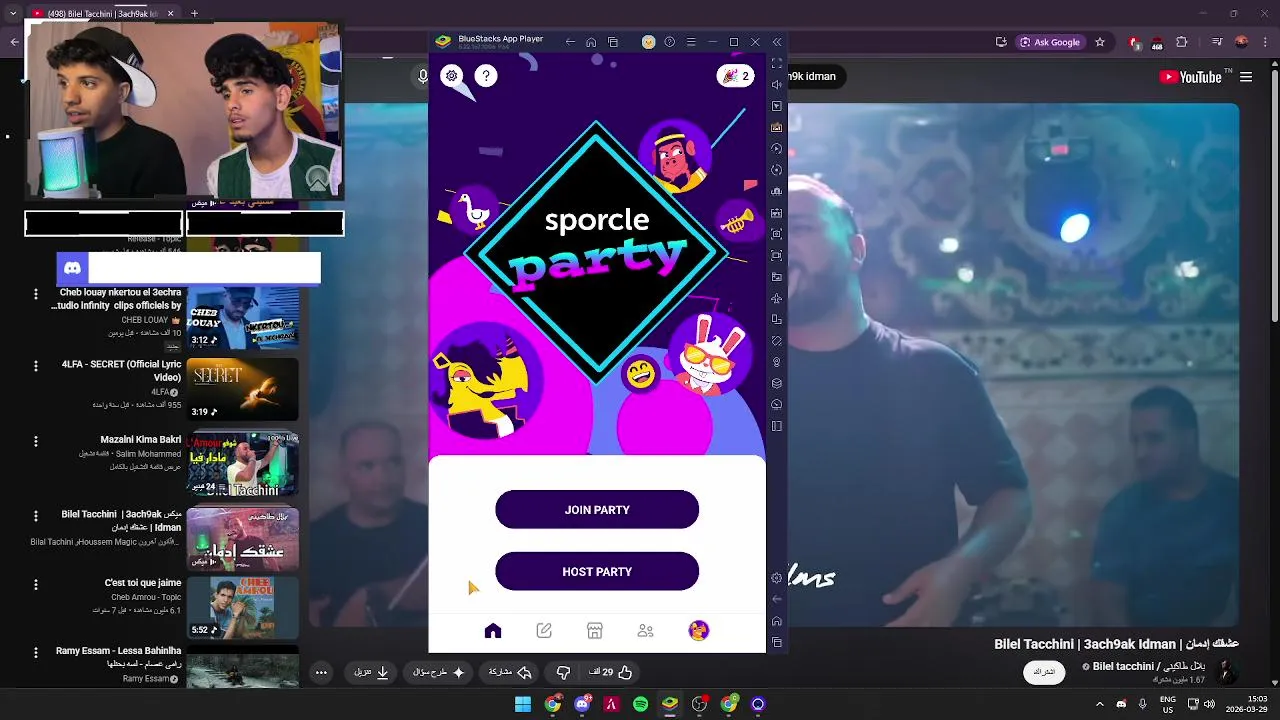Open Cheb Louay video thumbnail

tap(242, 318)
